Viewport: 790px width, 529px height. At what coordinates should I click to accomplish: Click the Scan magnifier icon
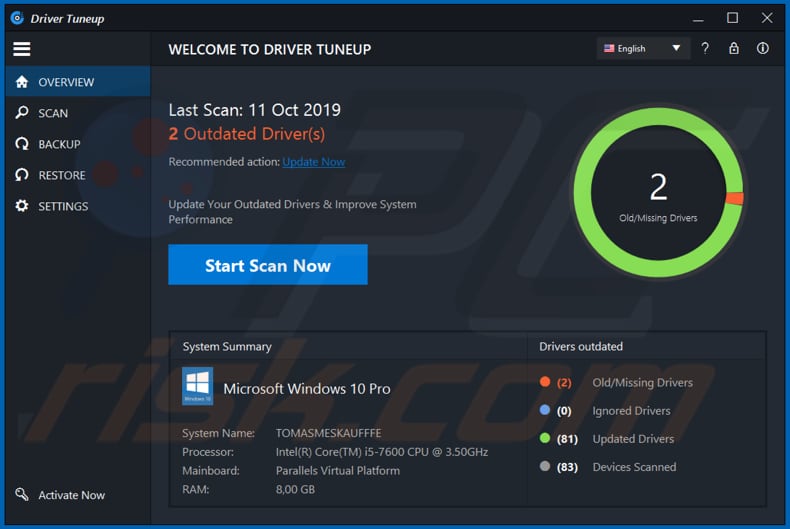[22, 112]
